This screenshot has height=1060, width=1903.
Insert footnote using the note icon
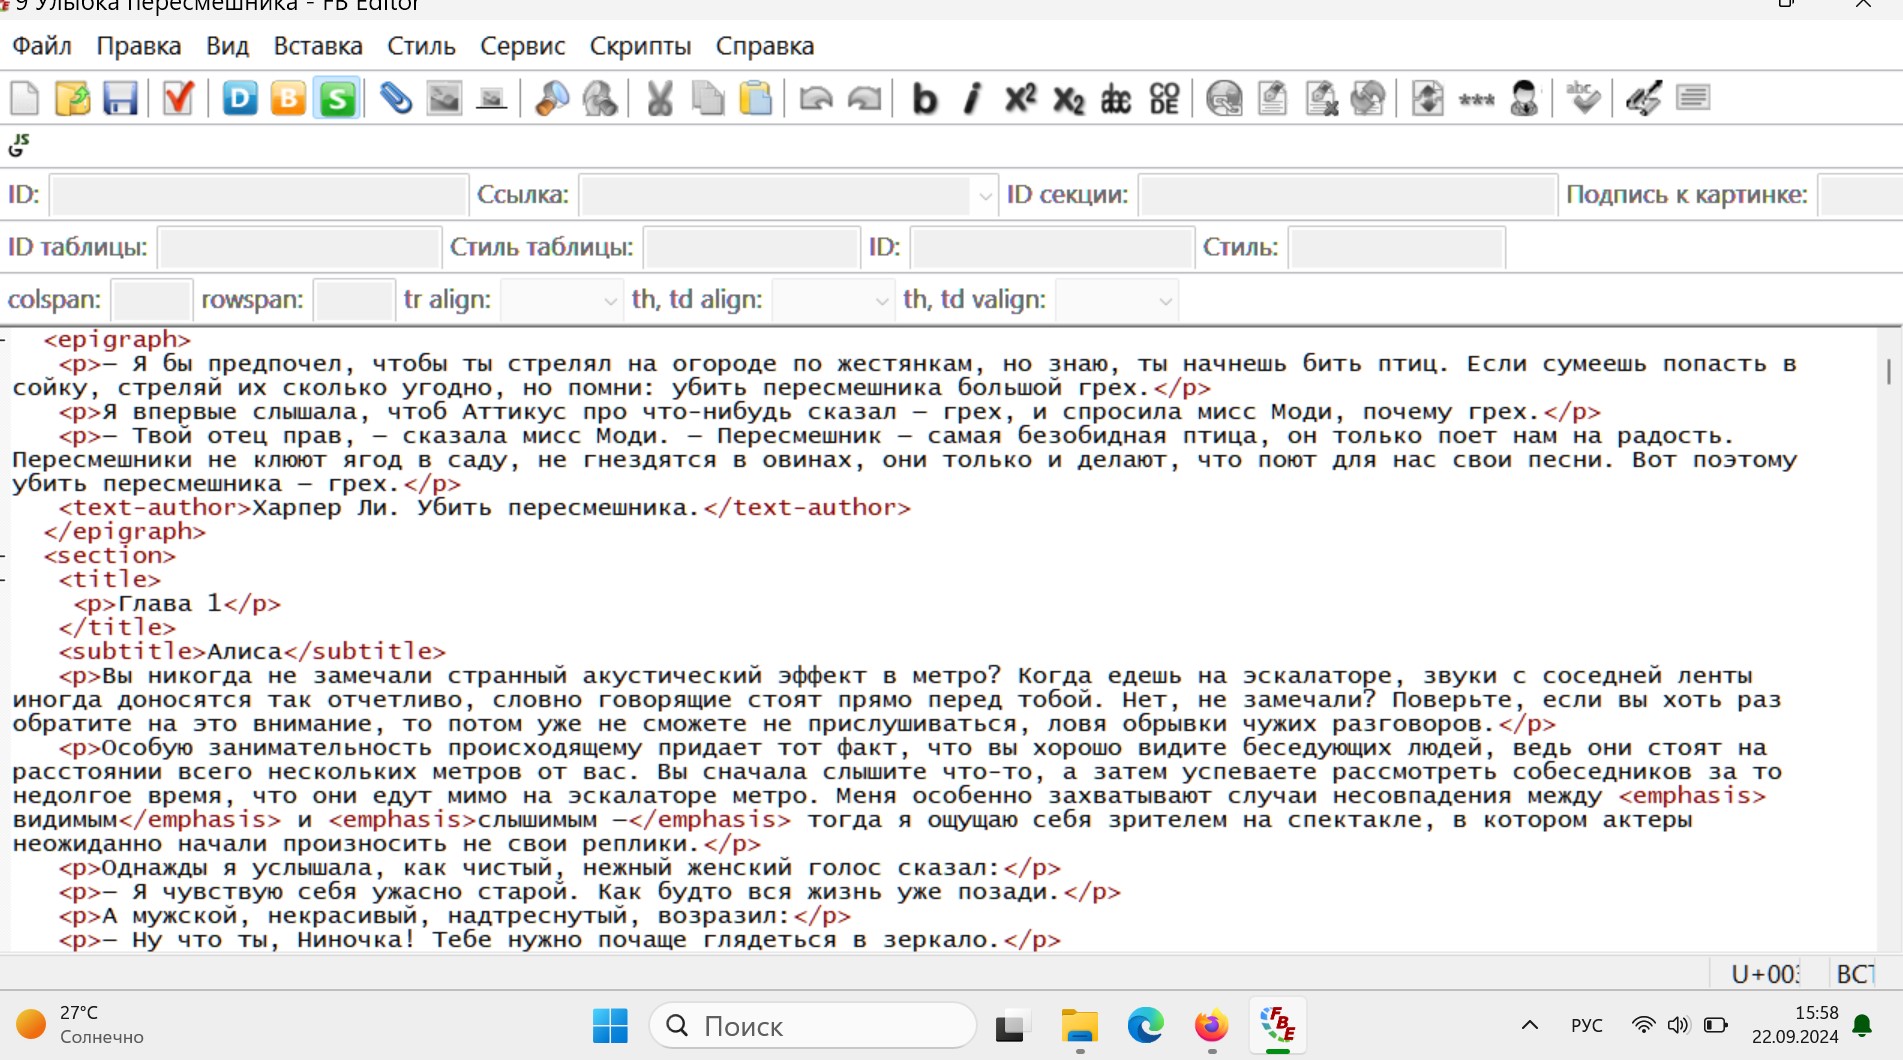click(1272, 98)
